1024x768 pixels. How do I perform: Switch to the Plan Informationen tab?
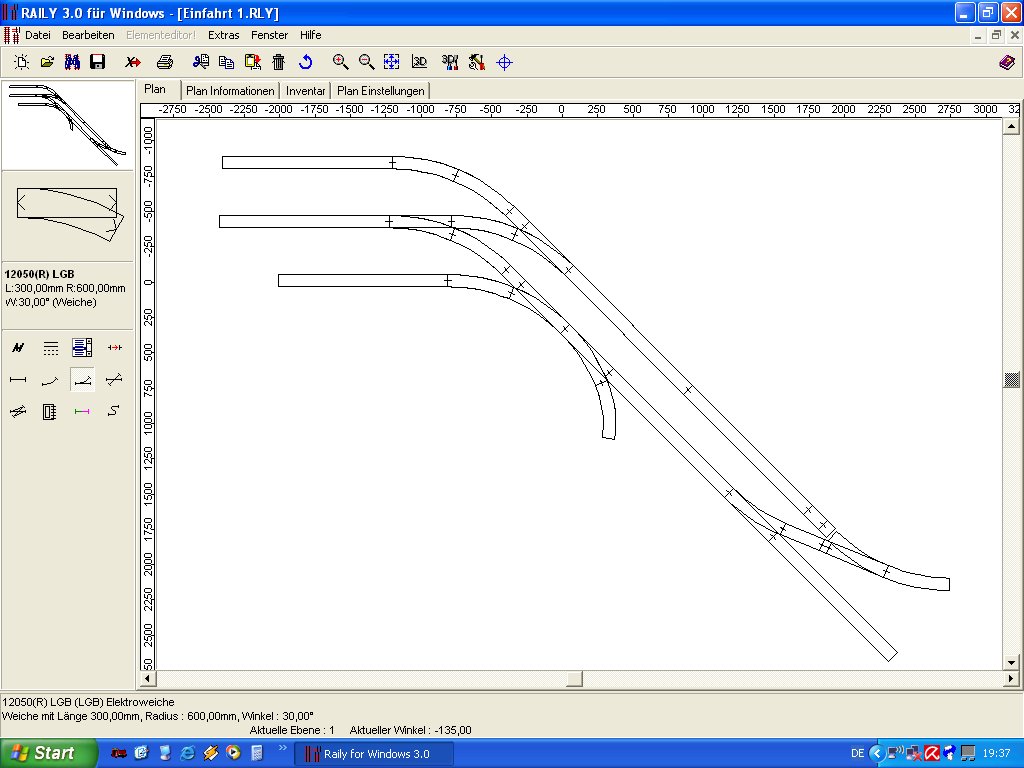coord(230,91)
